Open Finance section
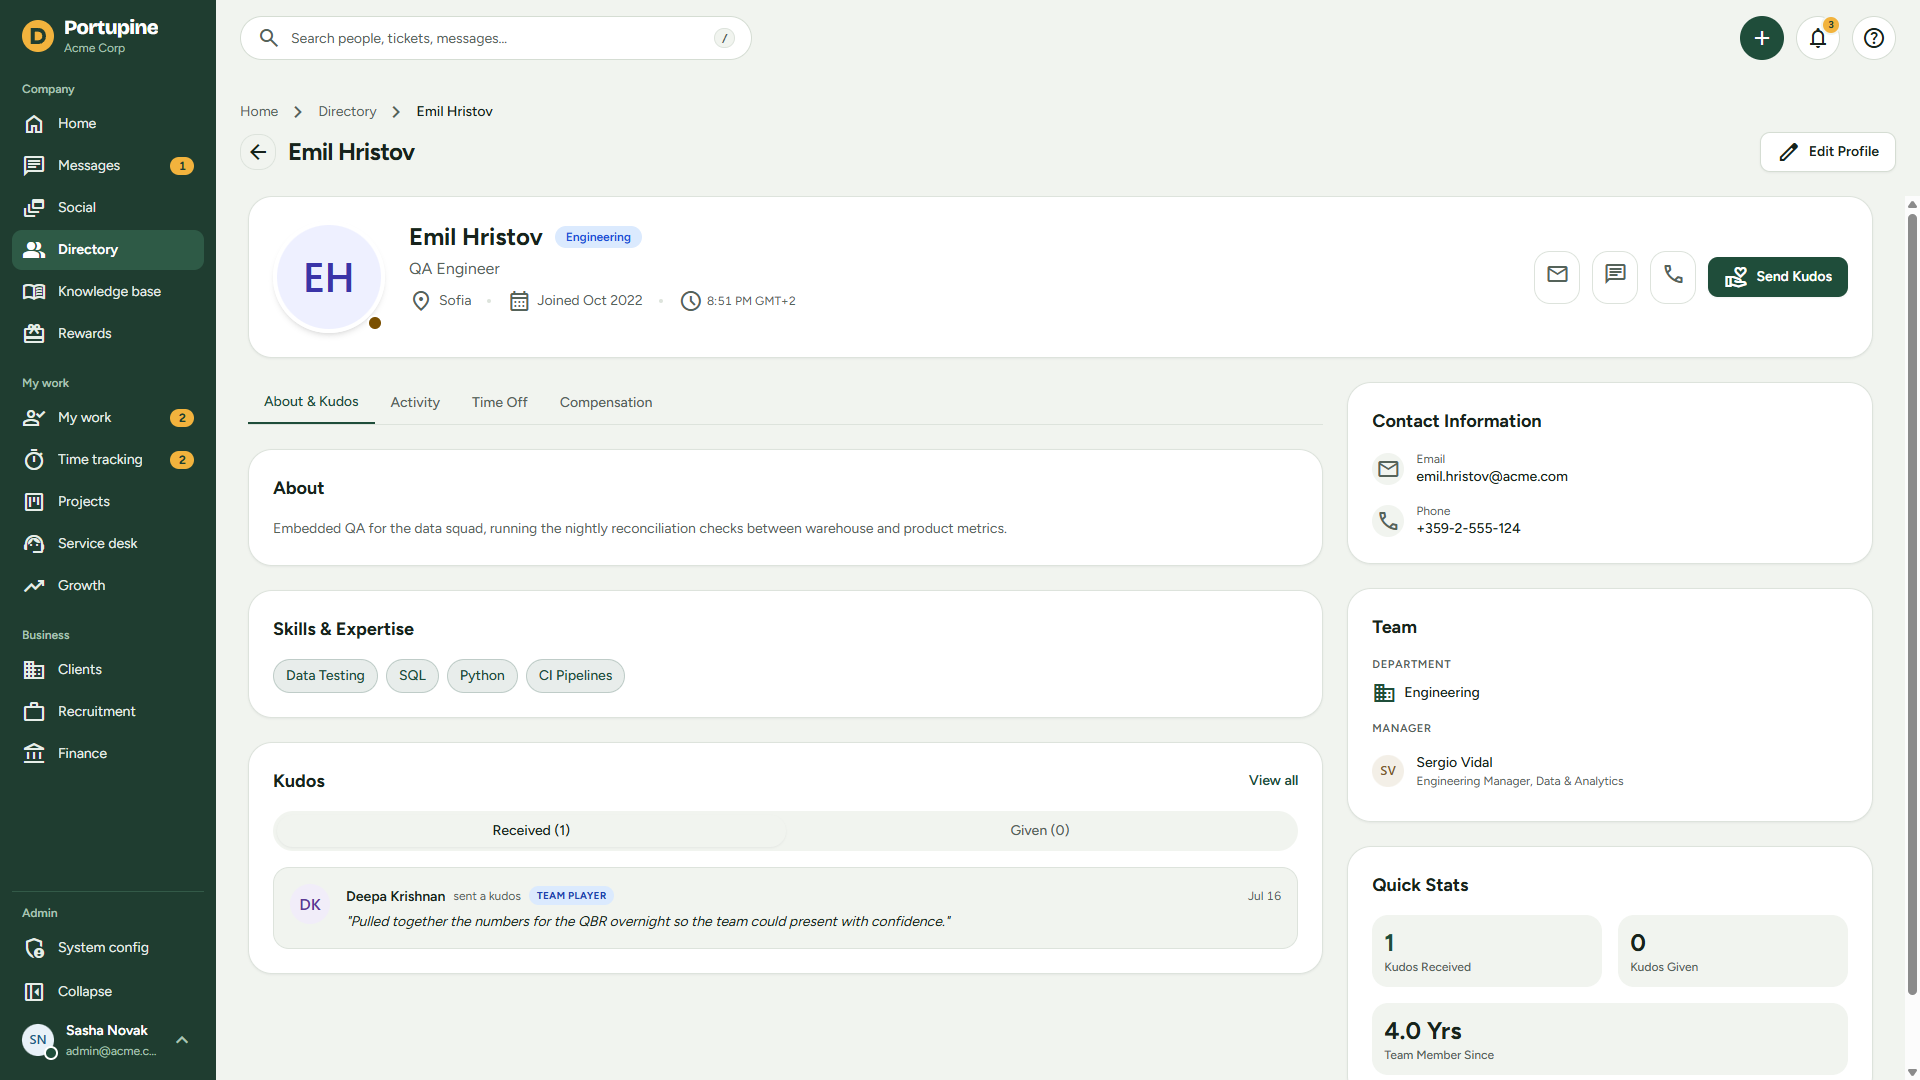This screenshot has width=1920, height=1080. tap(108, 754)
